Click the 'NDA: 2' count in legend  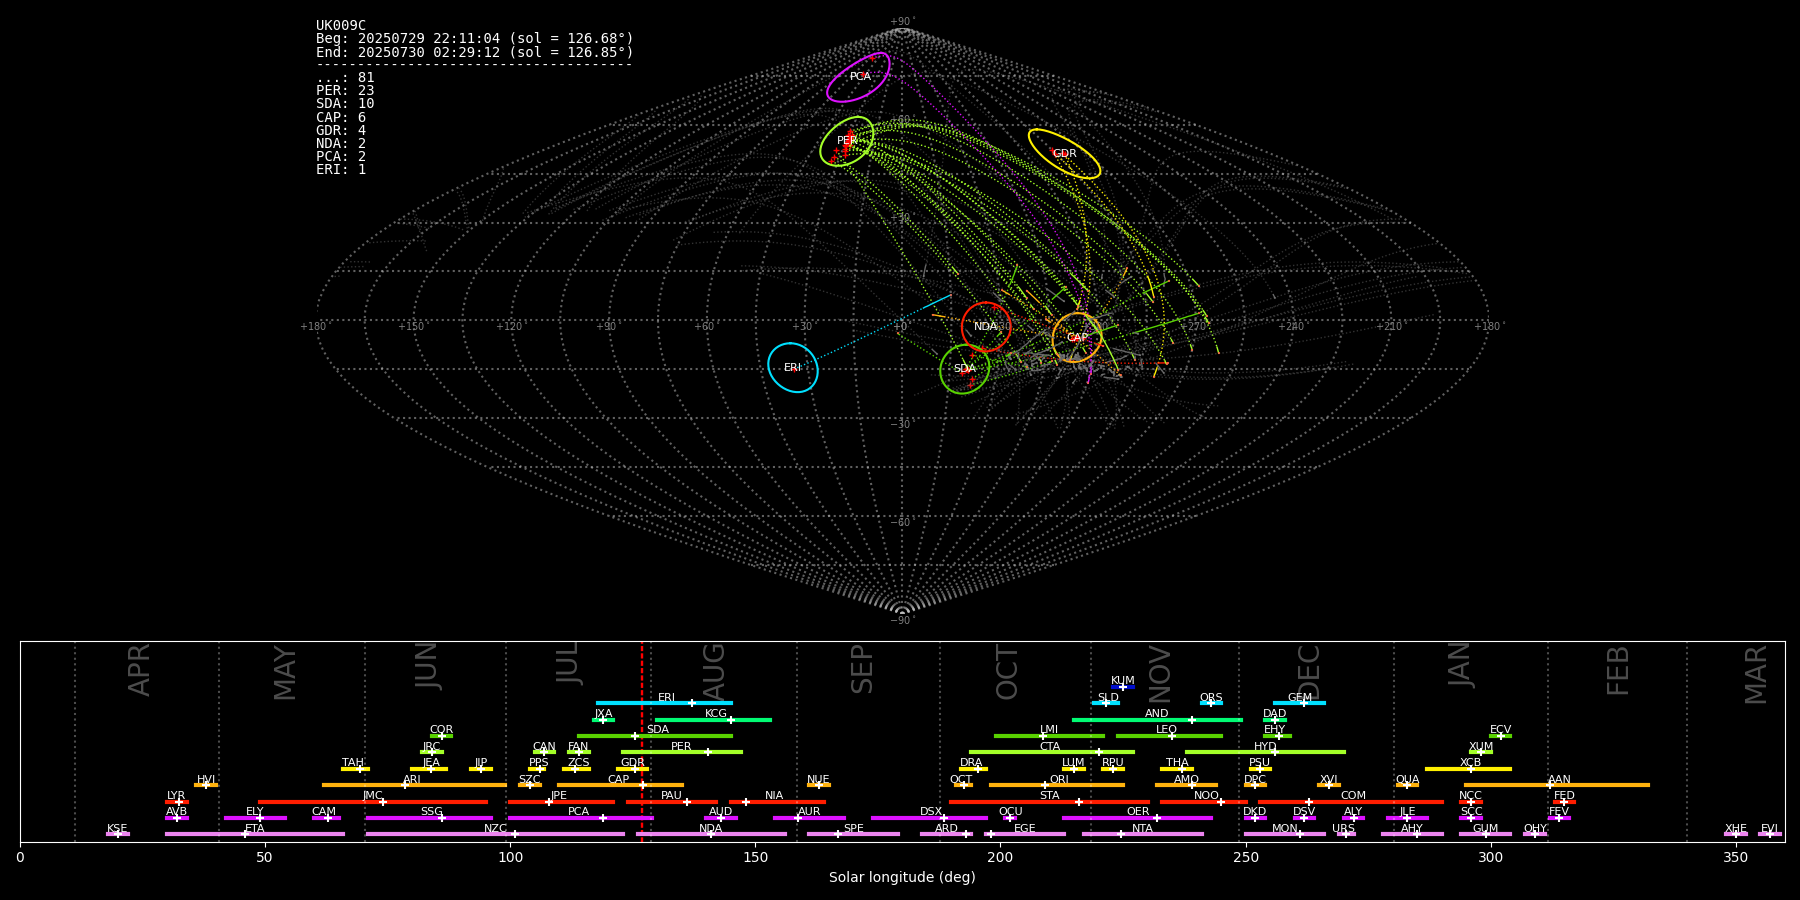[341, 144]
